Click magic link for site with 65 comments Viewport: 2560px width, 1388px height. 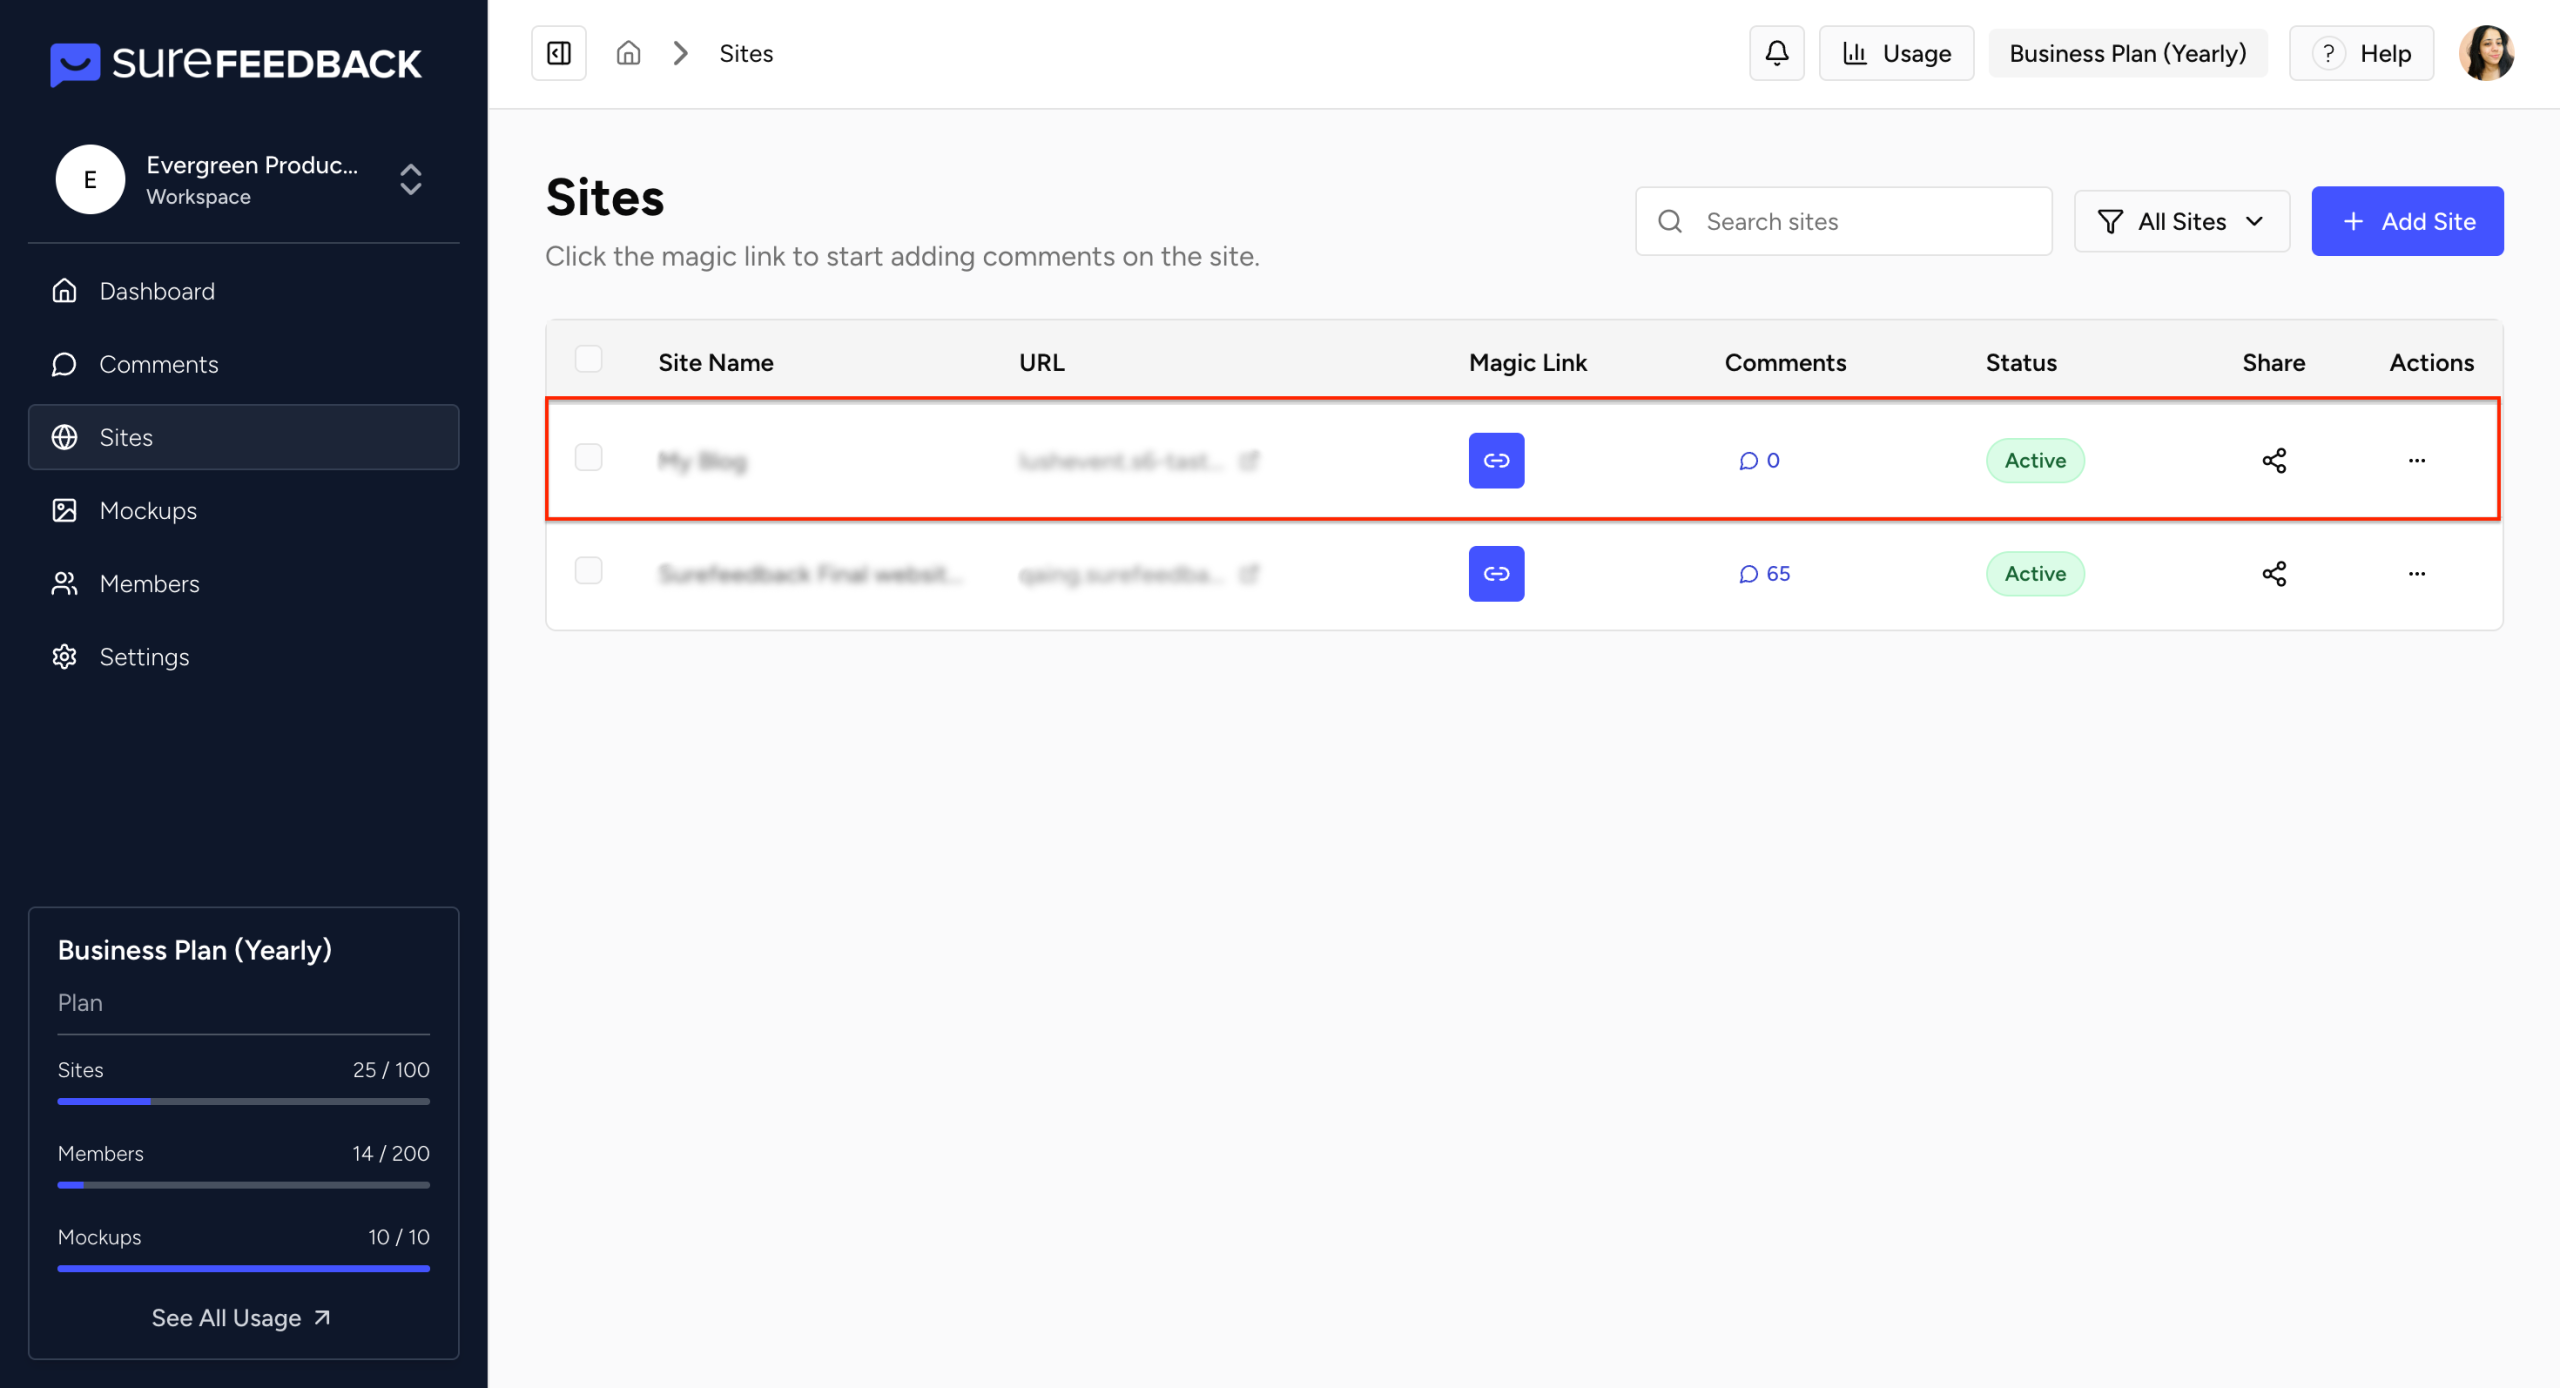[x=1495, y=573]
